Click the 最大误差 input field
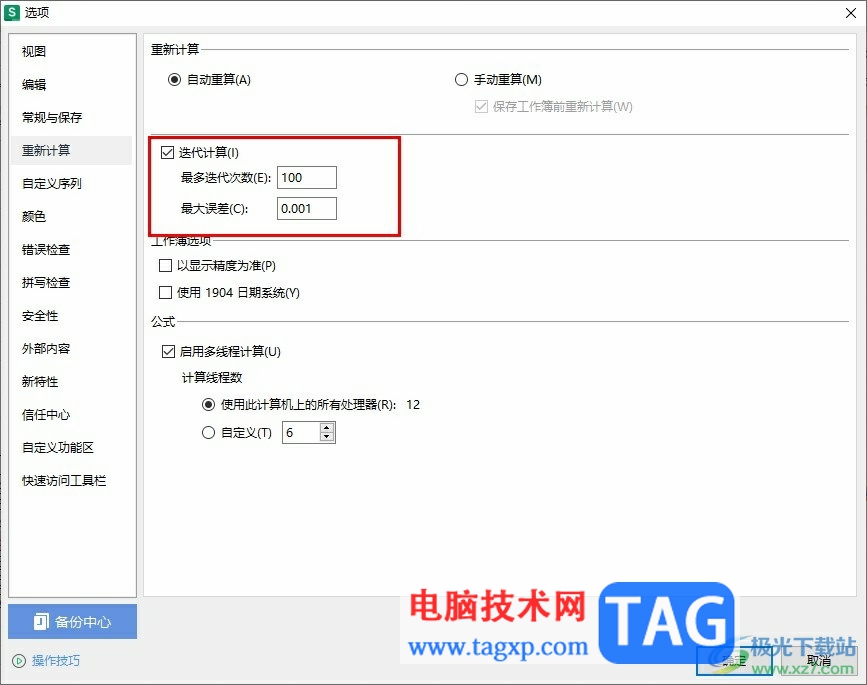This screenshot has height=685, width=867. click(306, 208)
